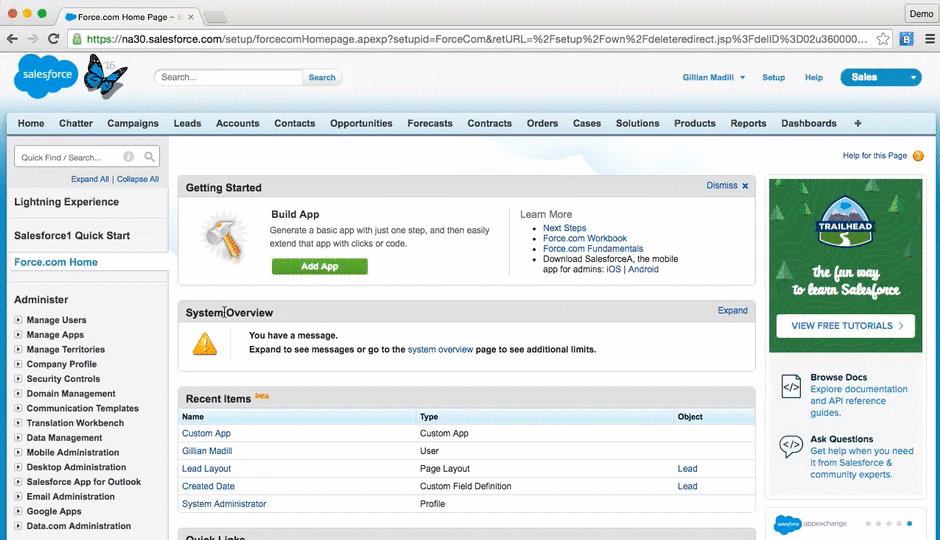
Task: Open the Sales app dropdown menu
Action: [x=913, y=77]
